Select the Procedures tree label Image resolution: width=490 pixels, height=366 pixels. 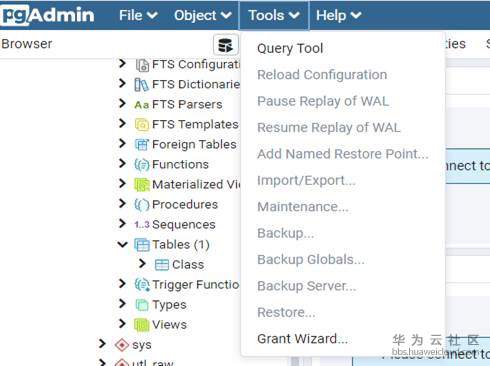coord(185,204)
